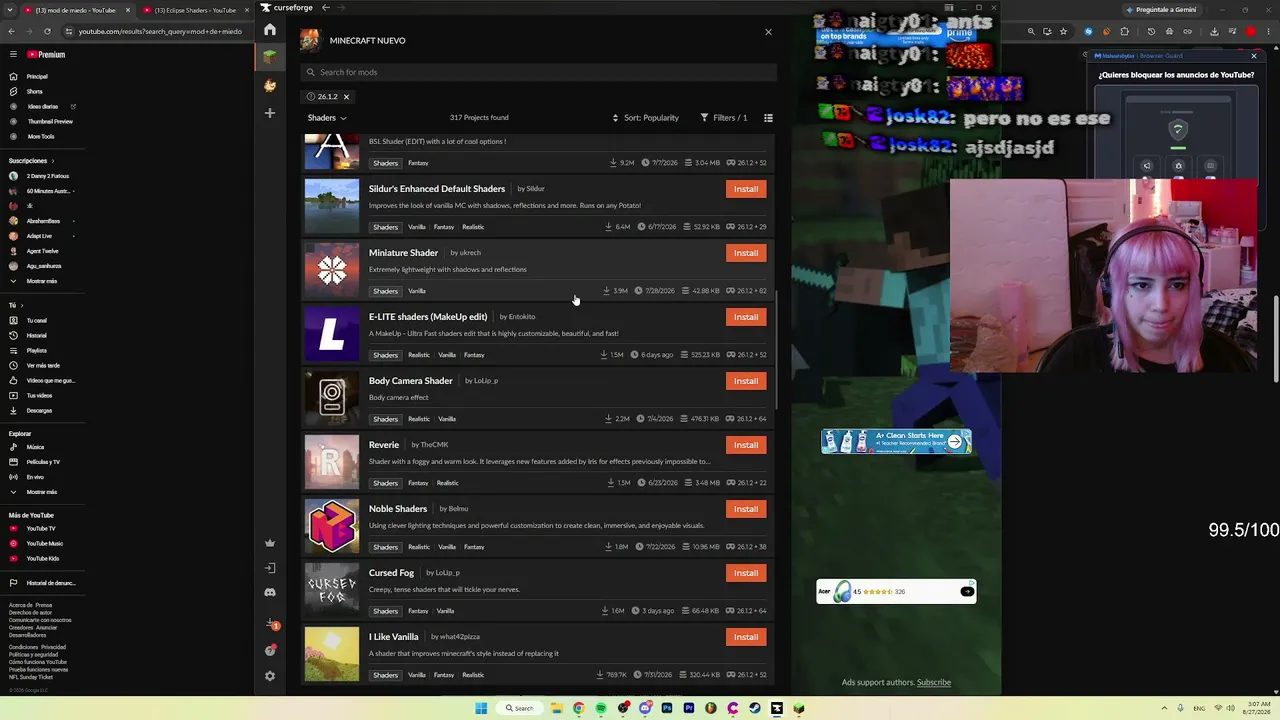
Task: Open the Cursed Fog thumbnail
Action: [x=332, y=590]
